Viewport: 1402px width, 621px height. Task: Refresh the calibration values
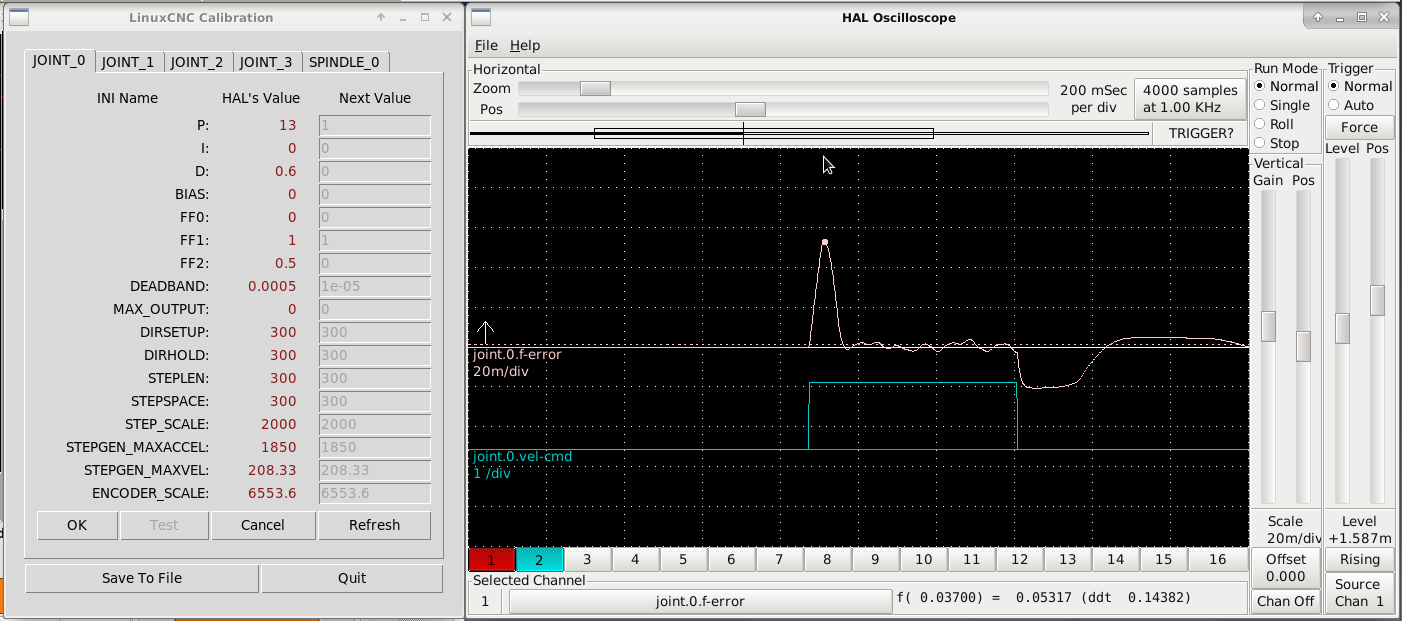pos(375,525)
